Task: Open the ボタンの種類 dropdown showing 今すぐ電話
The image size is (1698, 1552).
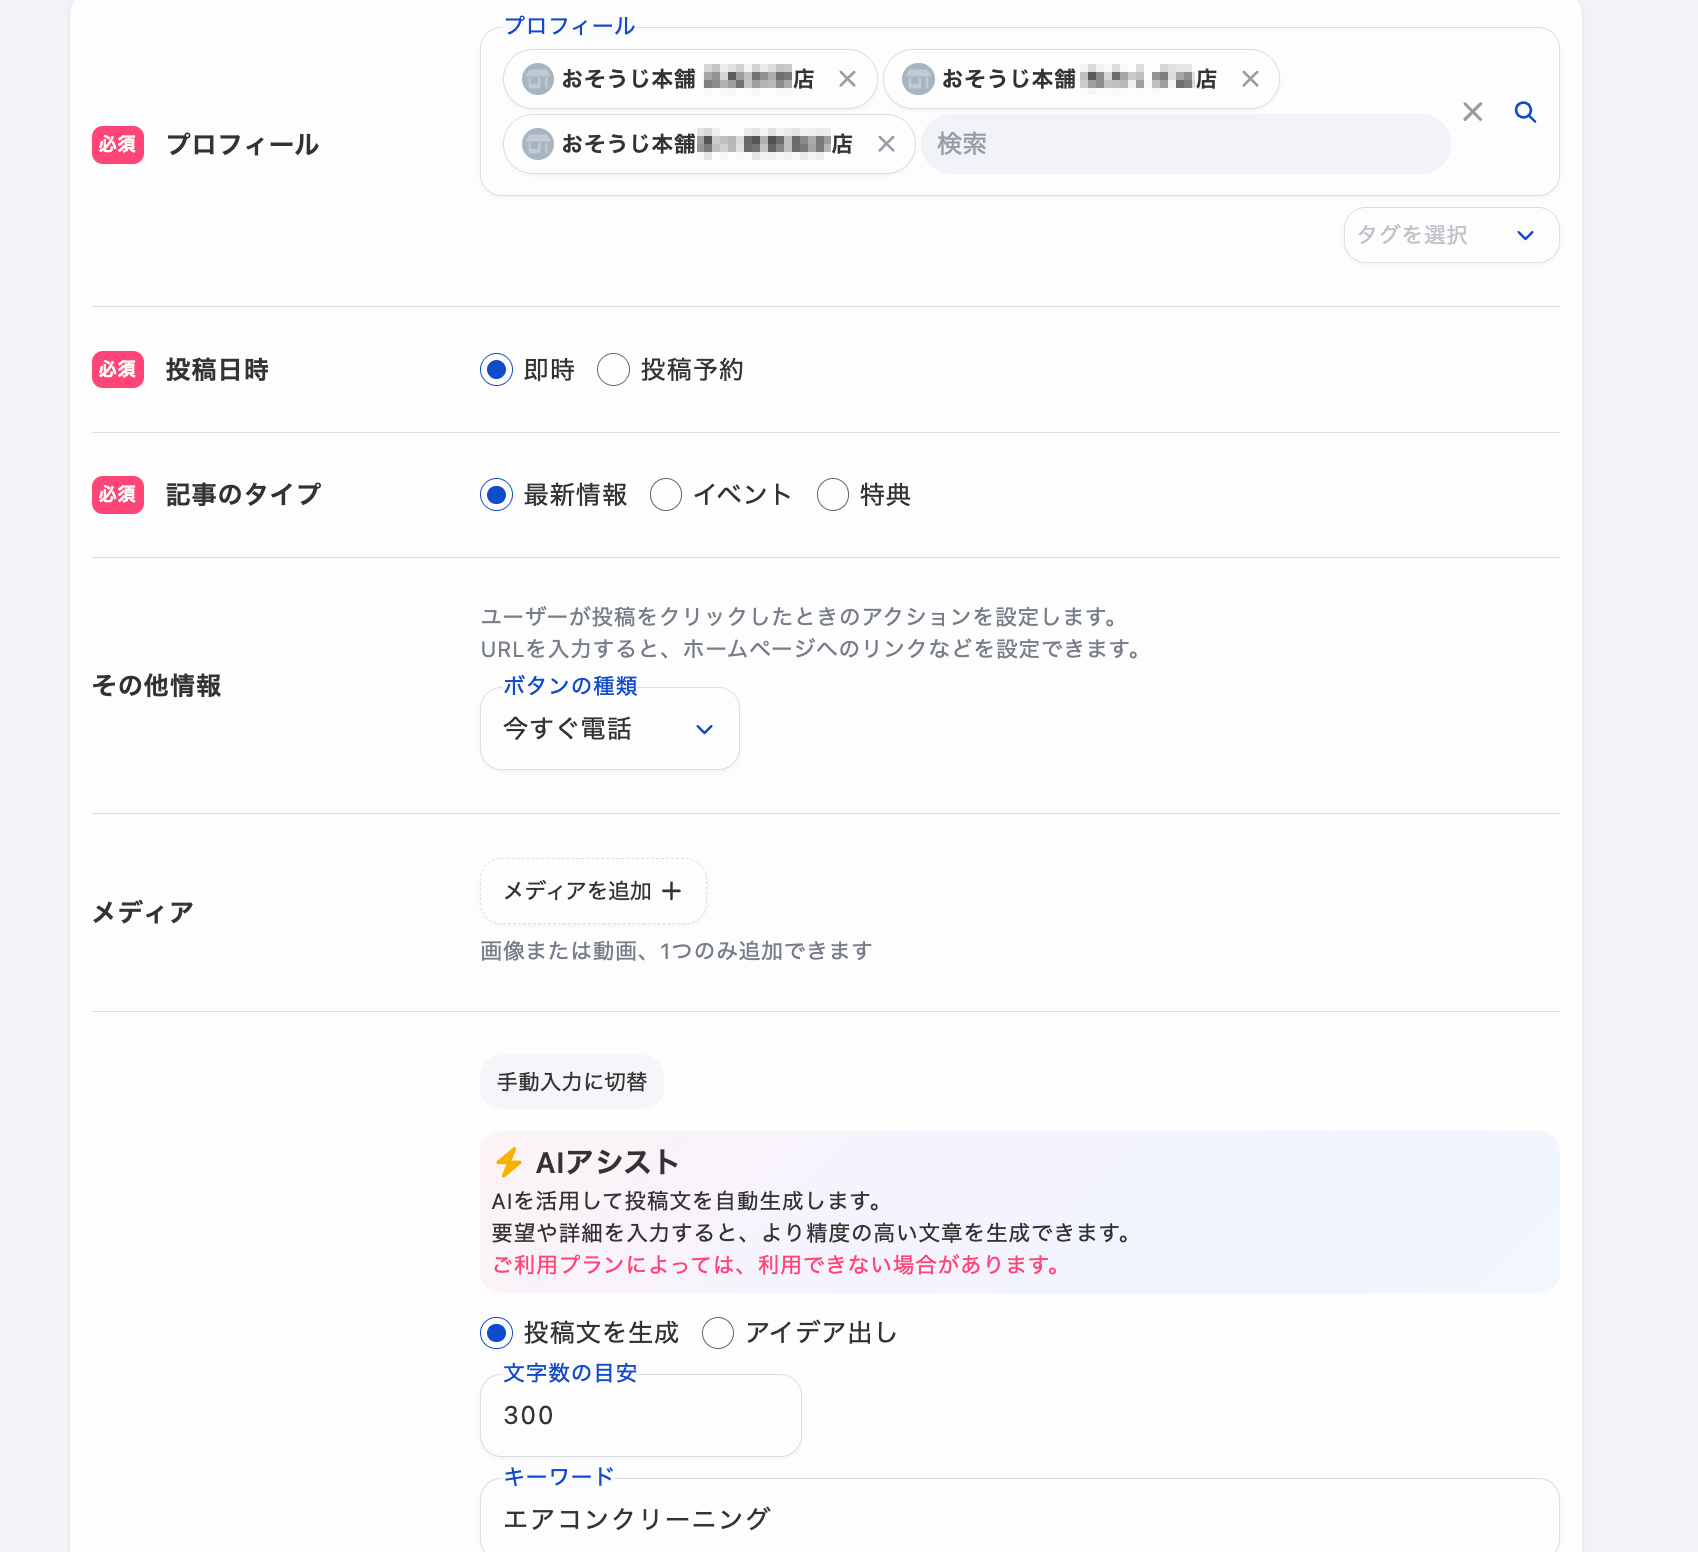Action: point(610,729)
